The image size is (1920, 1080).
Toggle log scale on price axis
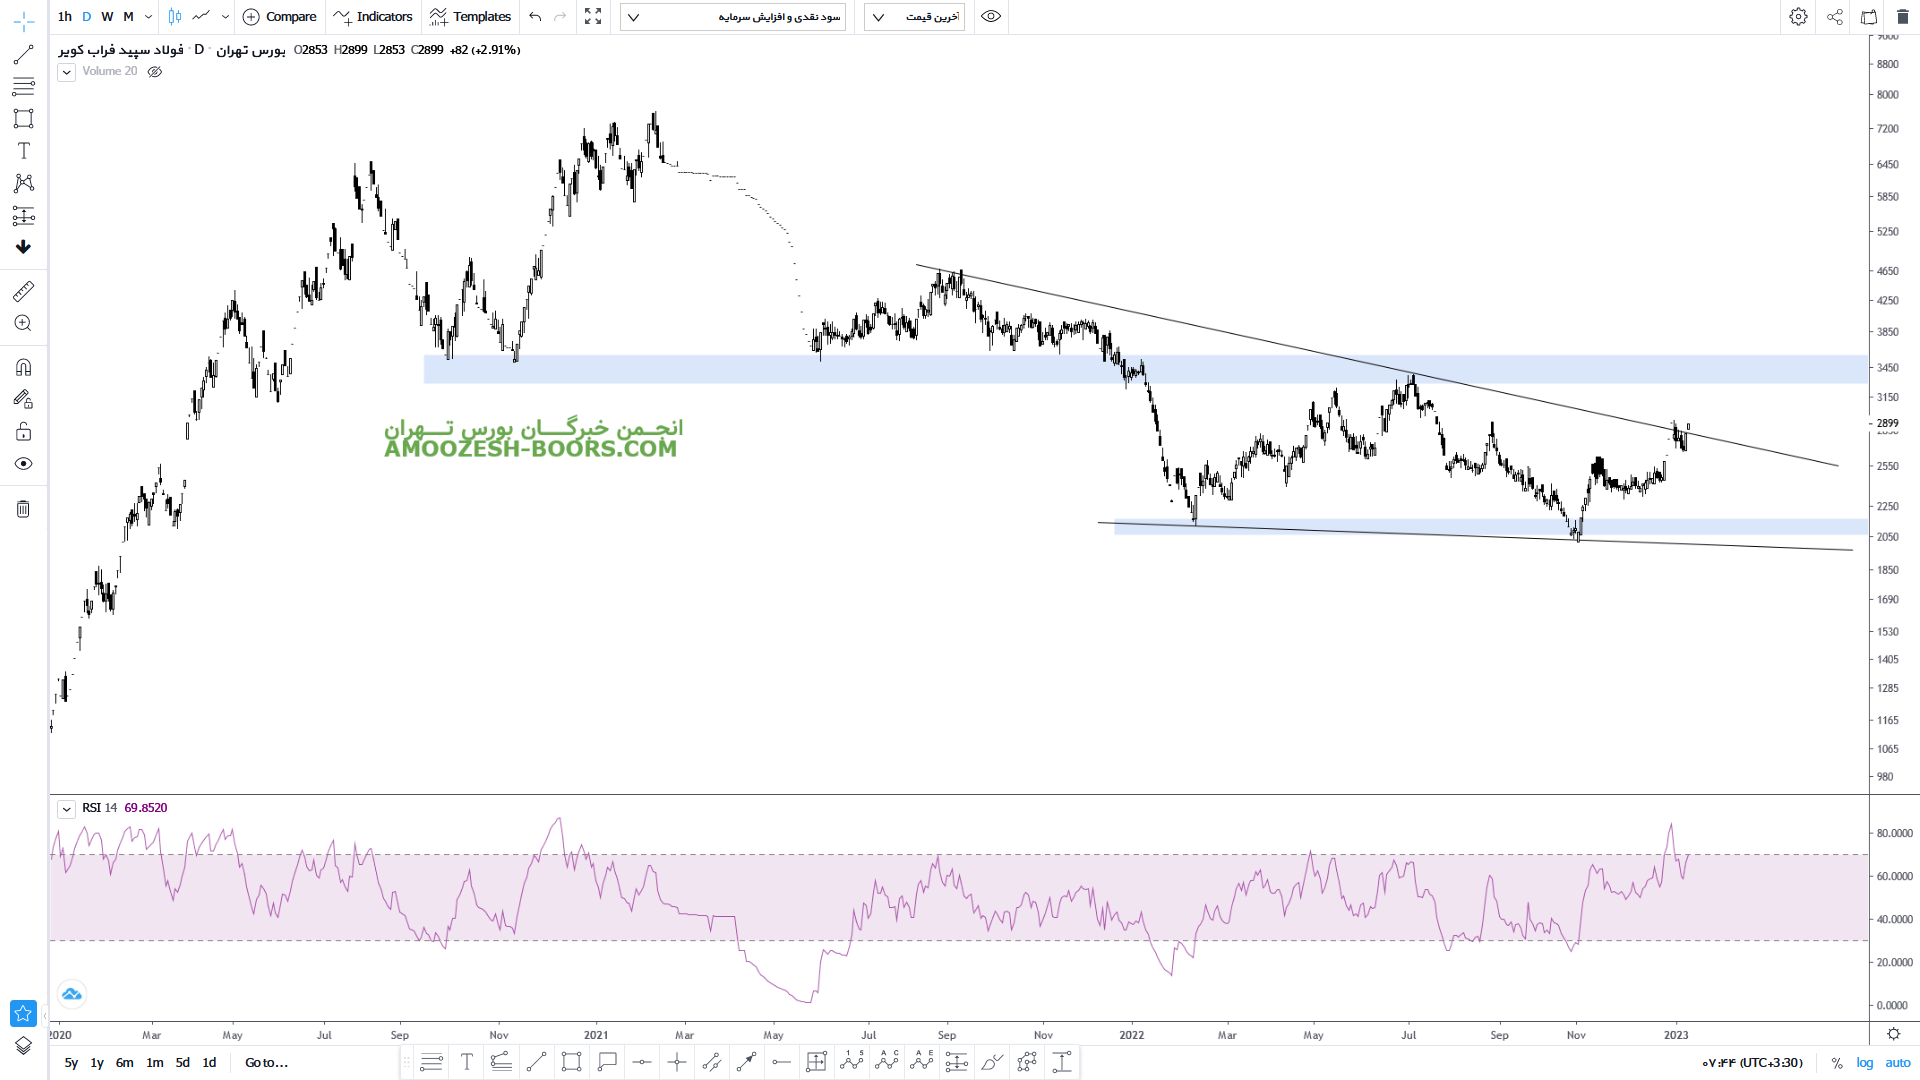1865,1063
